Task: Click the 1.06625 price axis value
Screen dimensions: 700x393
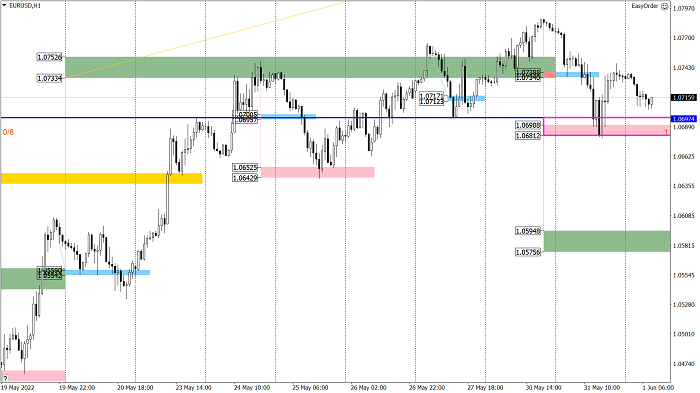Action: coord(683,156)
